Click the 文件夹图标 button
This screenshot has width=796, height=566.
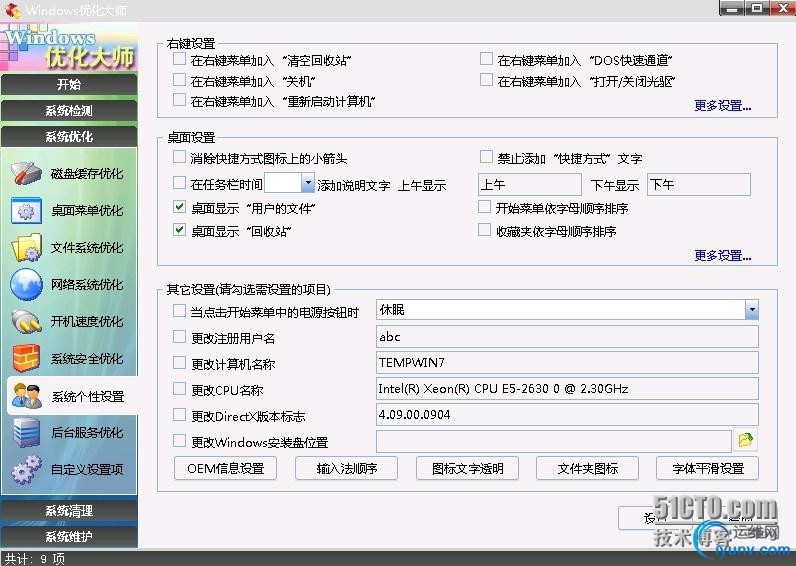click(587, 468)
